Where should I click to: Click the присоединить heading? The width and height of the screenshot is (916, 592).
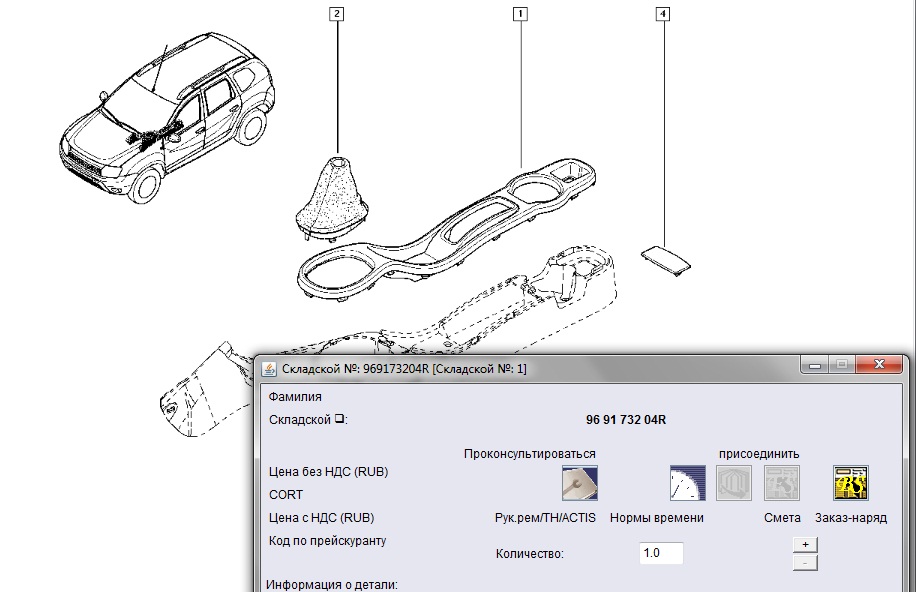point(759,454)
